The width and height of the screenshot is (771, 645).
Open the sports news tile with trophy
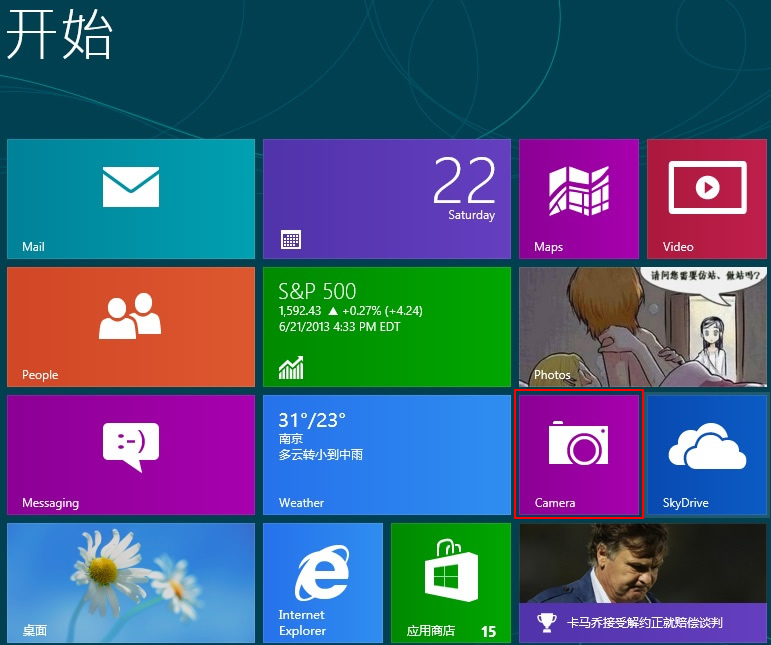tap(643, 583)
